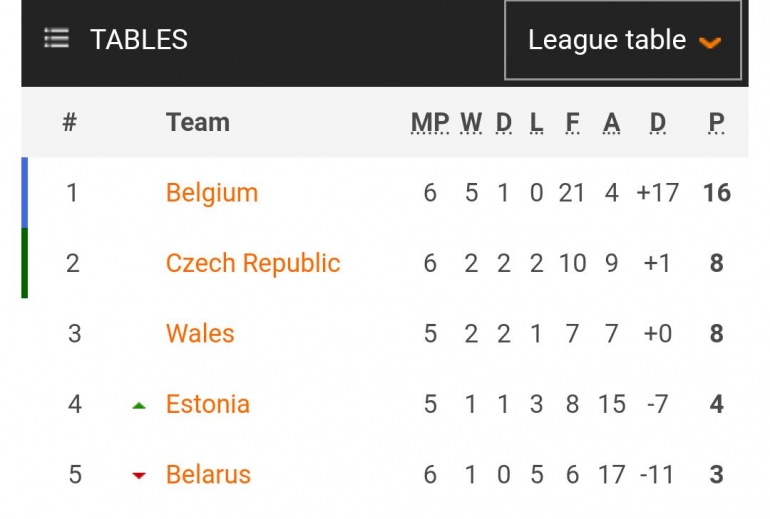Click the MP column header
Viewport: 770px width, 519px height.
point(430,123)
